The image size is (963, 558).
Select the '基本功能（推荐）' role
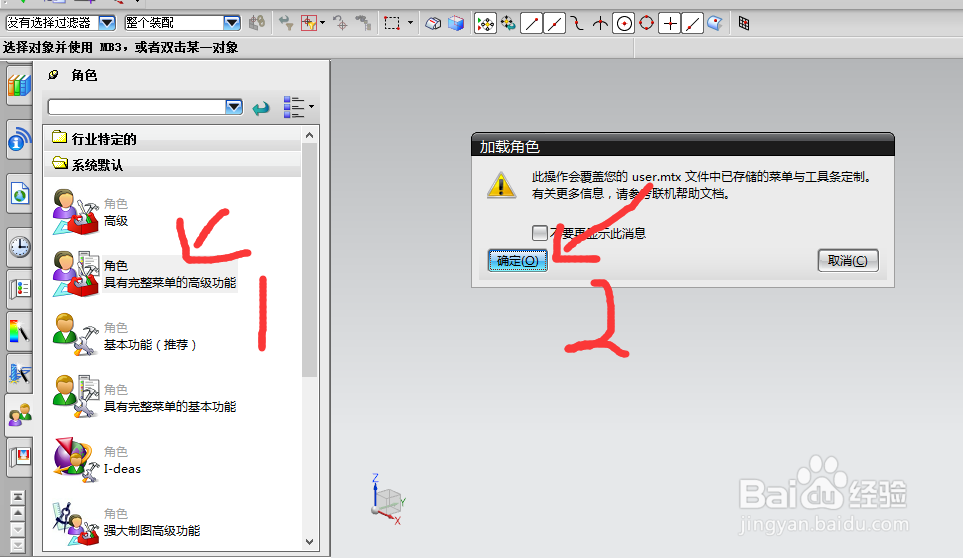tap(124, 336)
